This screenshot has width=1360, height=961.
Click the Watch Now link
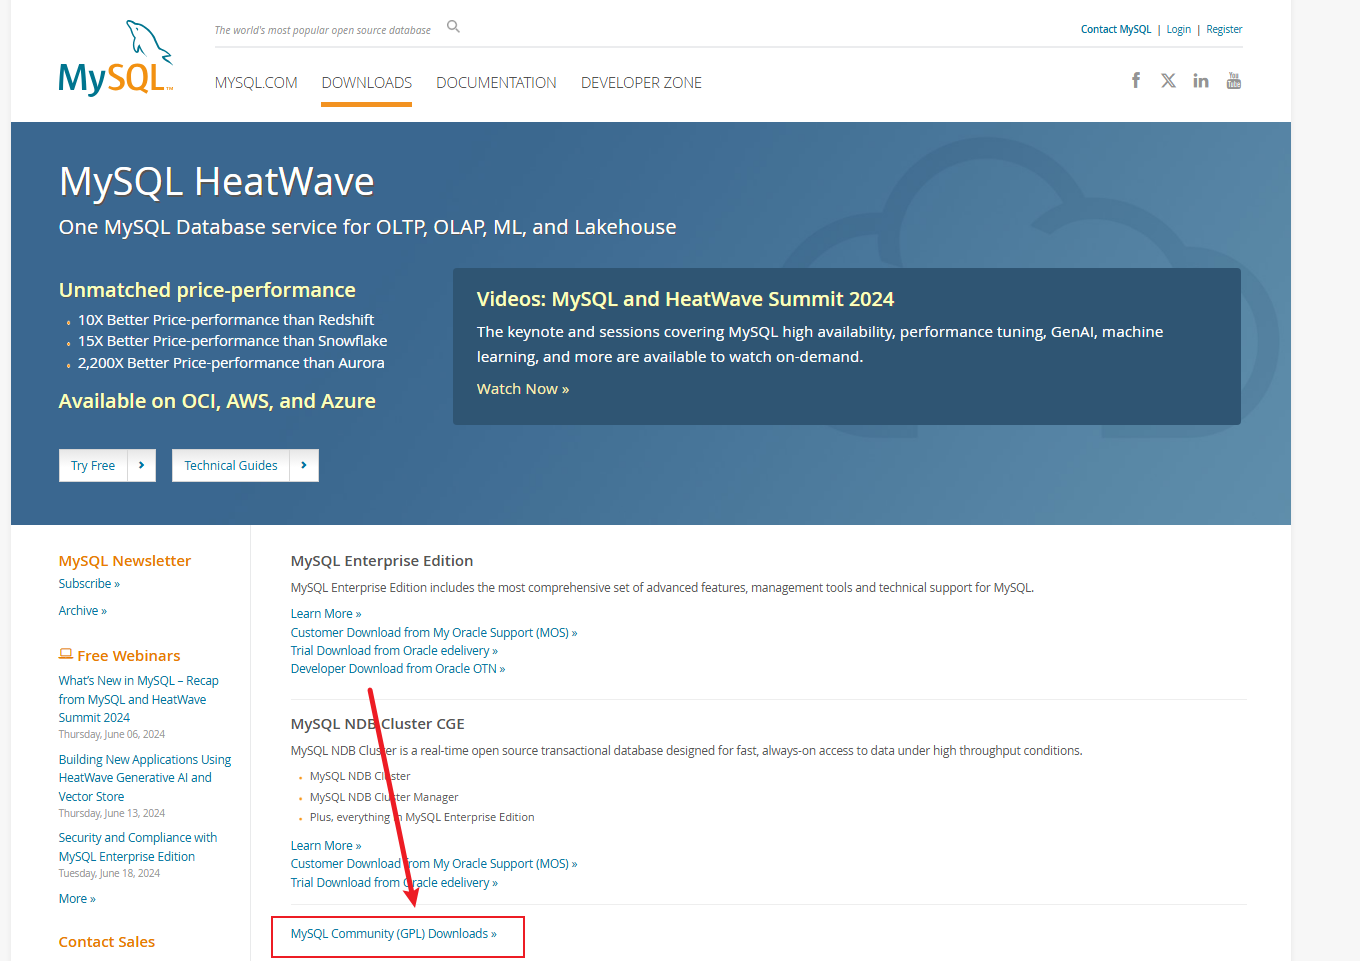pos(522,389)
